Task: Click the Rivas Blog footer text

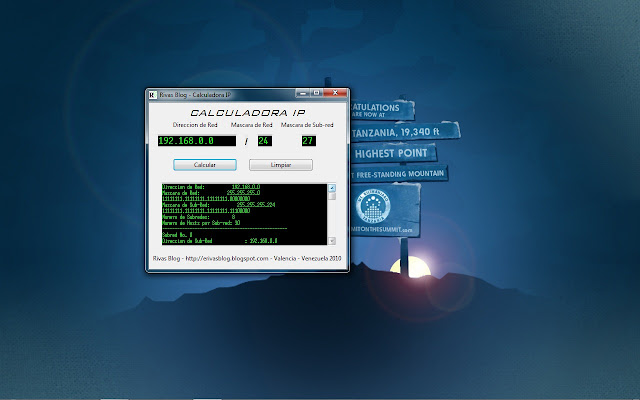Action: tap(247, 258)
